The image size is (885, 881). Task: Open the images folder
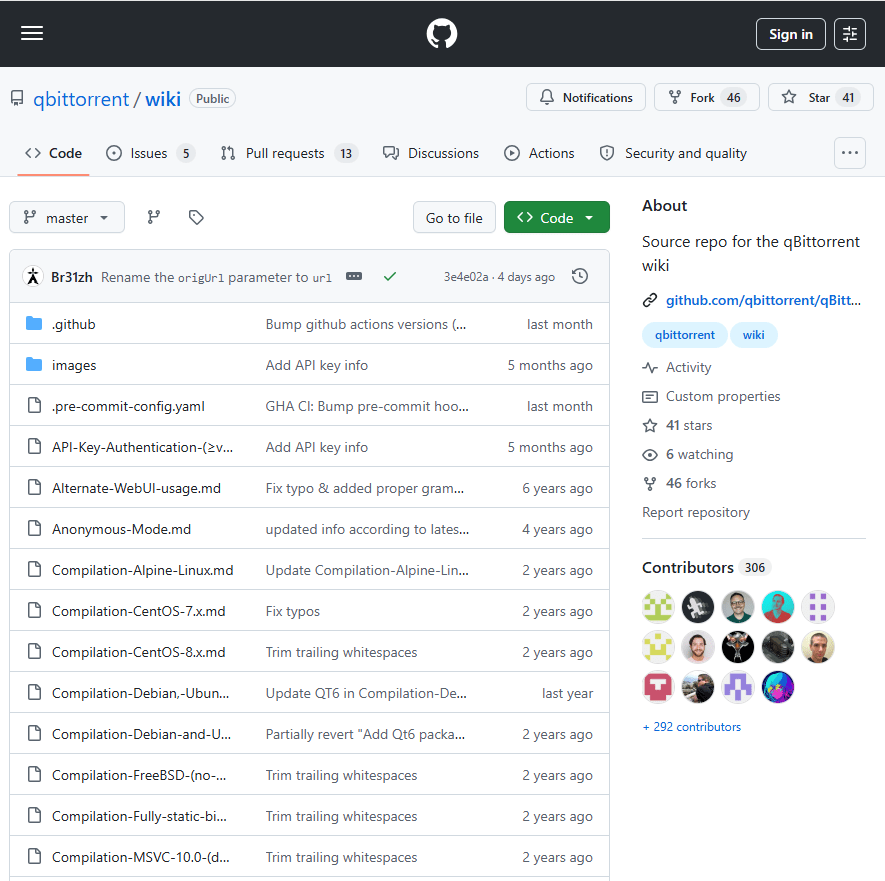click(x=74, y=365)
